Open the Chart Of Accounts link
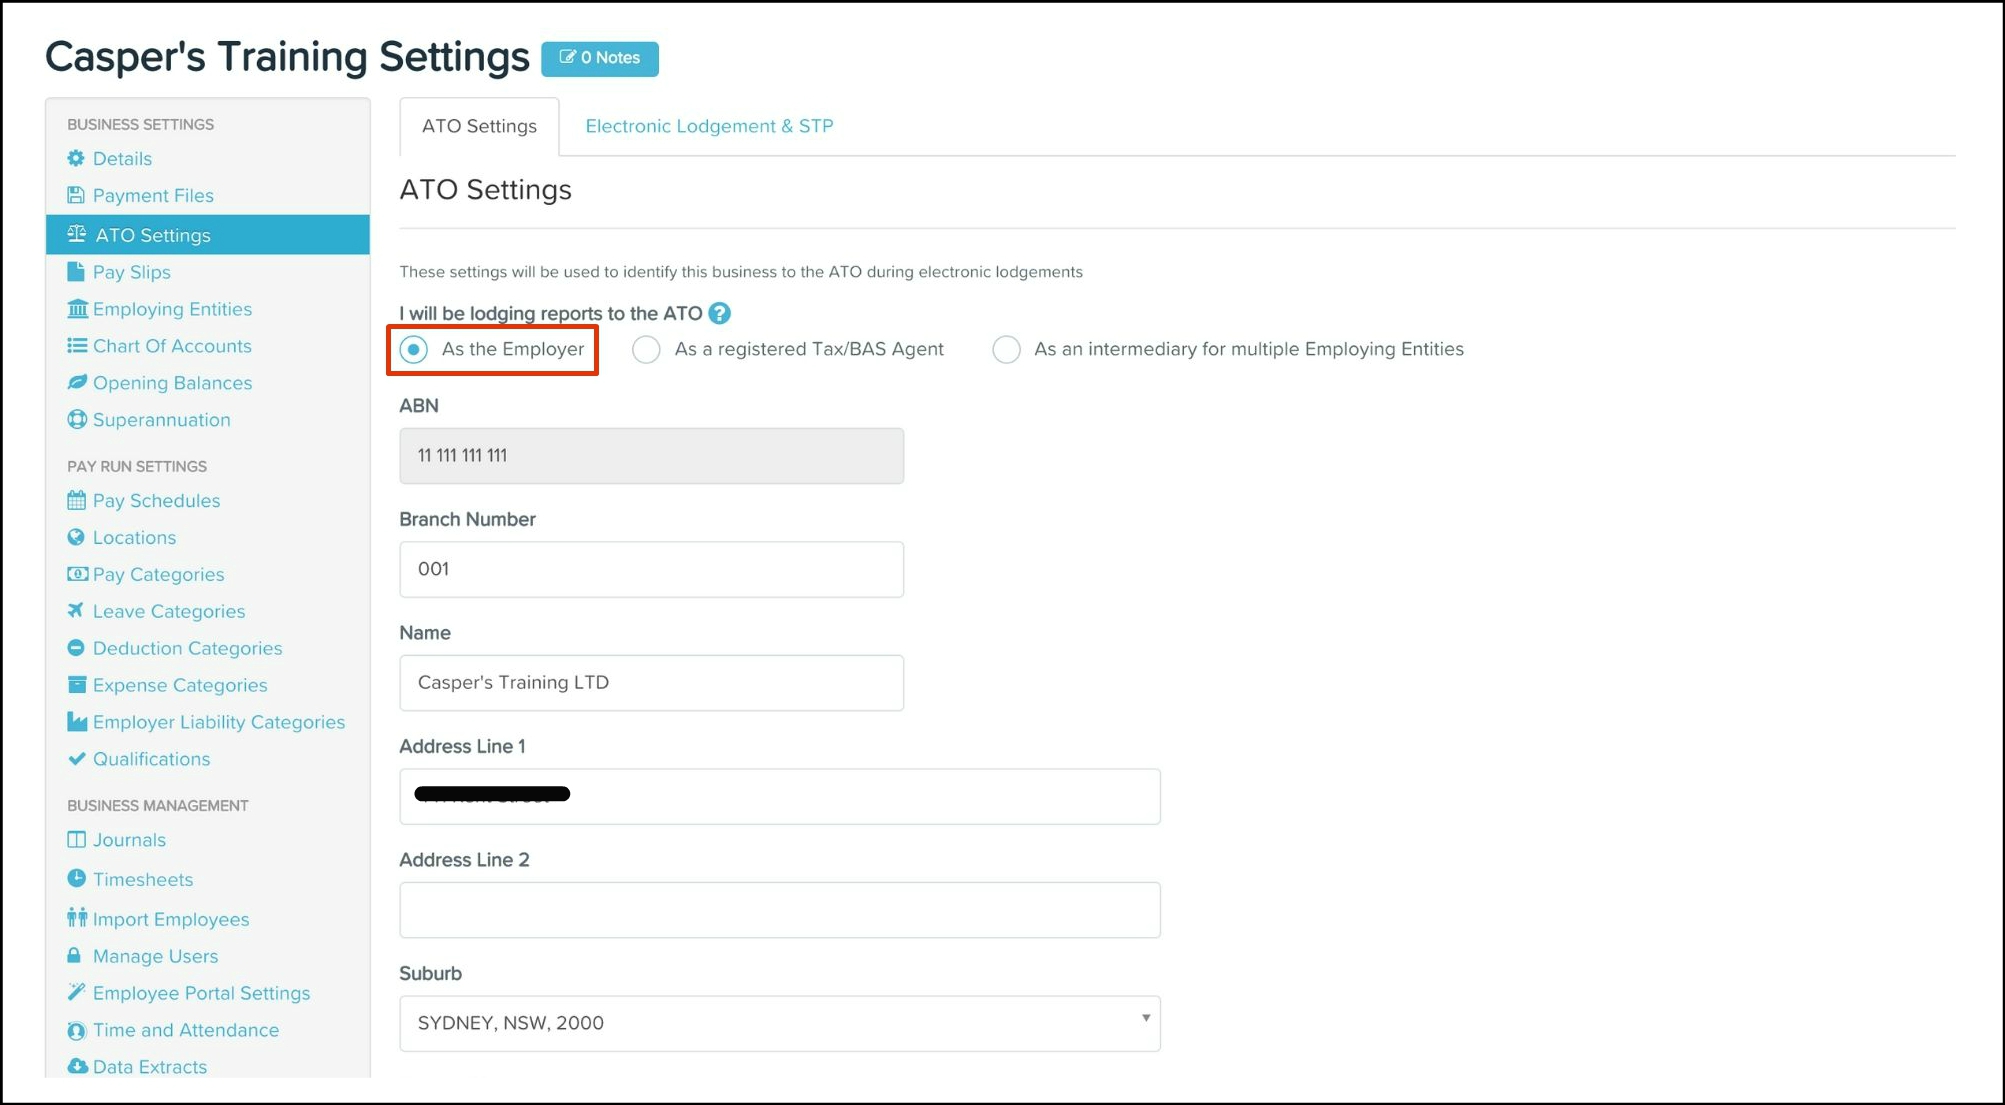The image size is (2005, 1105). (x=172, y=346)
